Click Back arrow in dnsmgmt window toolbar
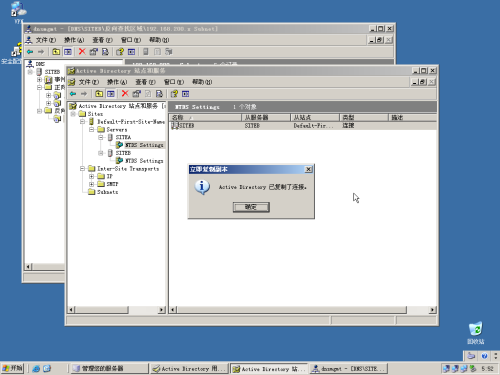 point(30,52)
